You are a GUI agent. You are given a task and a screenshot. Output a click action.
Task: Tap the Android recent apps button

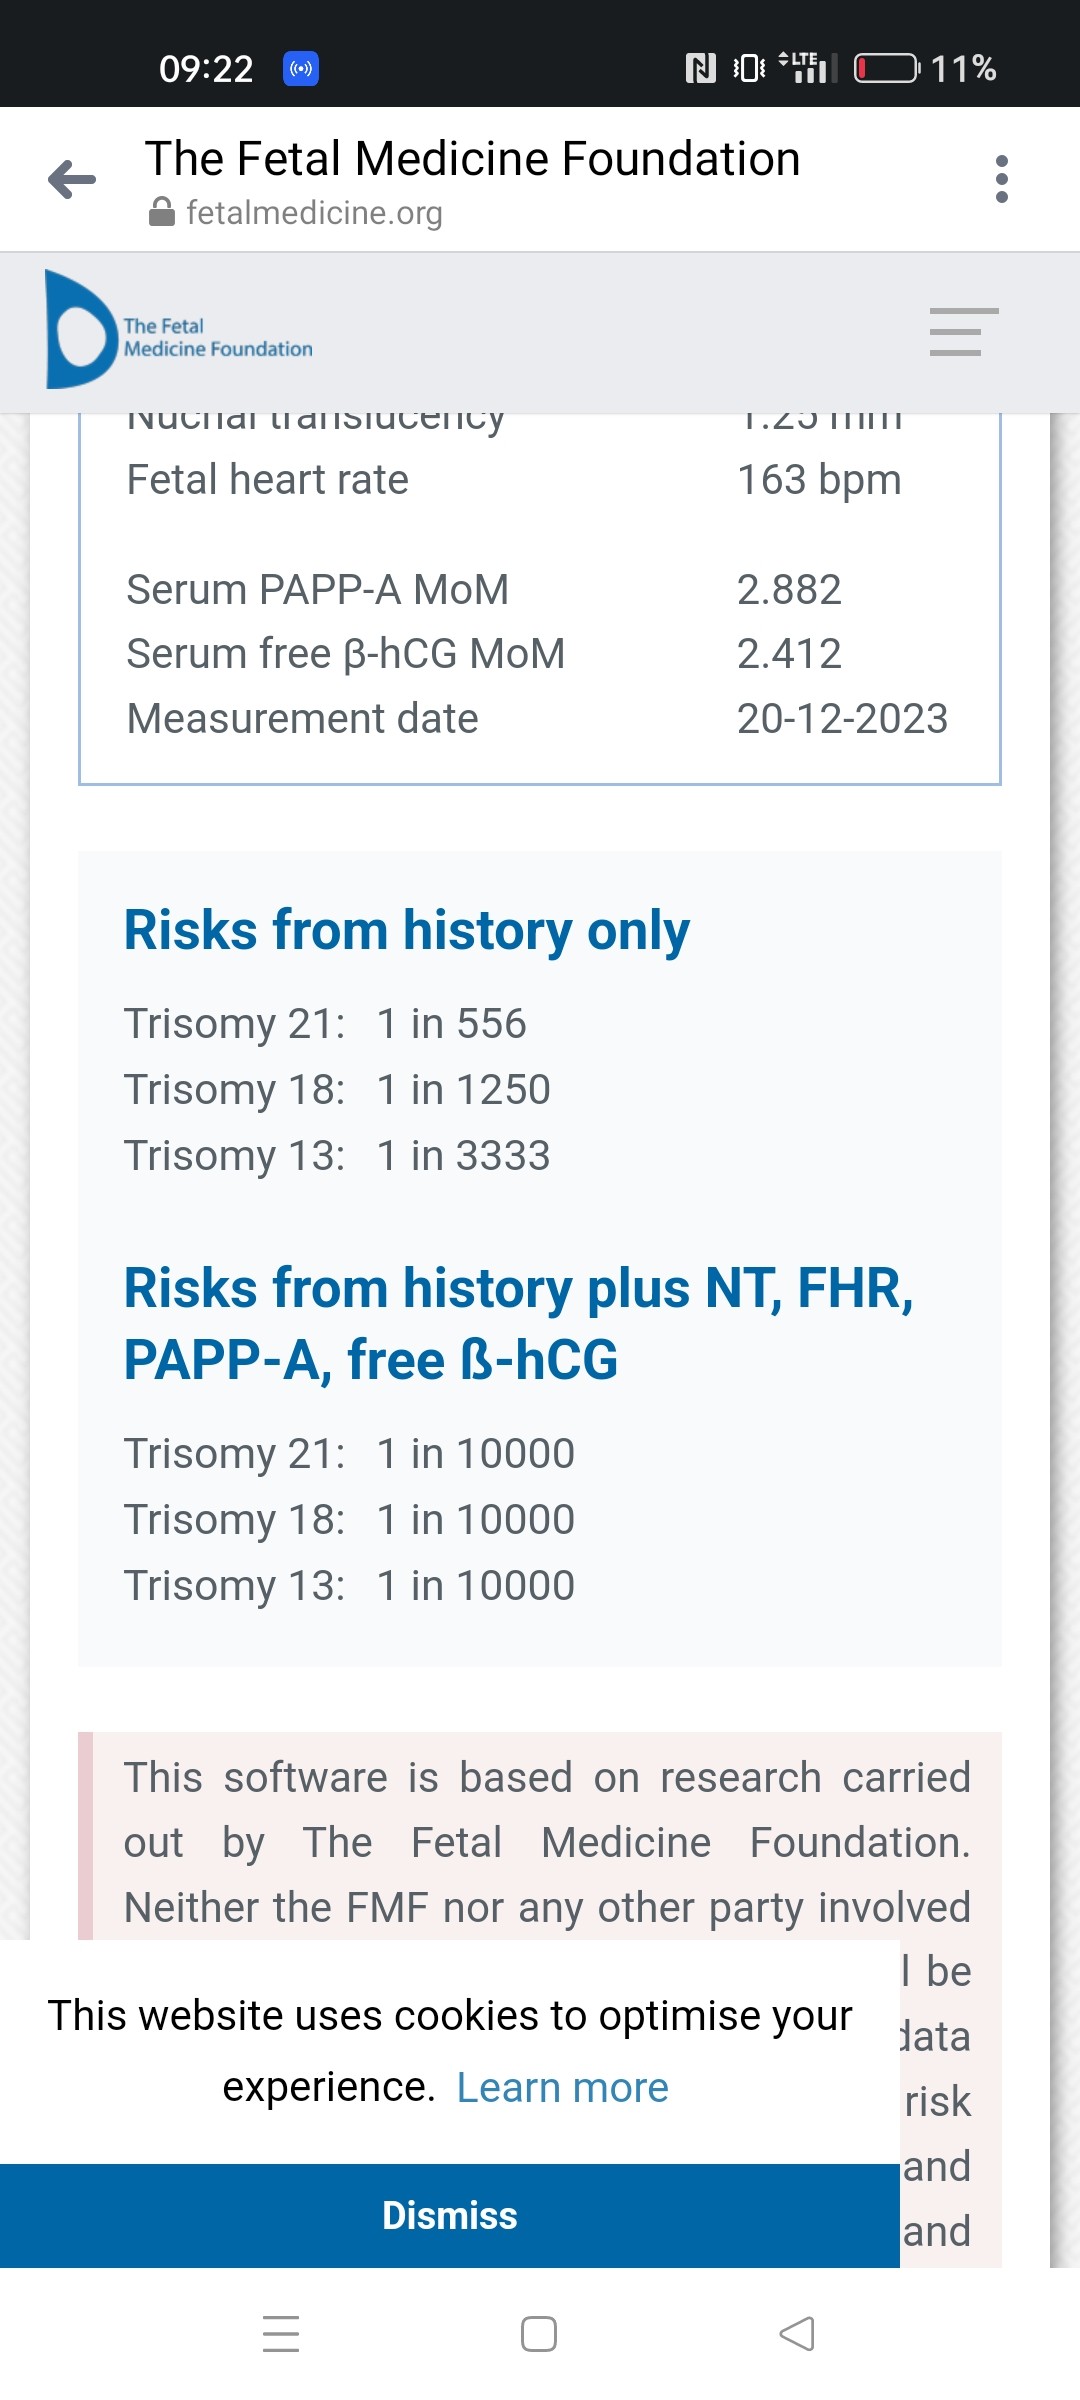pos(281,2334)
